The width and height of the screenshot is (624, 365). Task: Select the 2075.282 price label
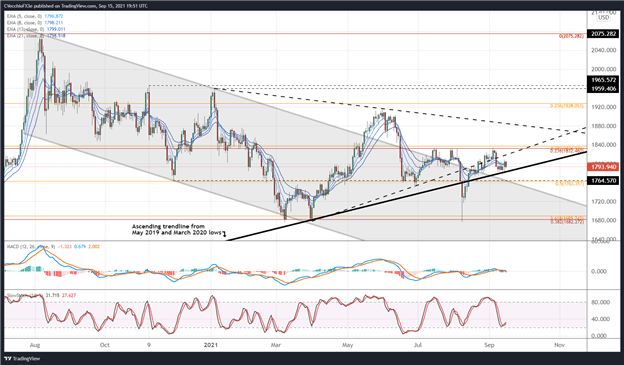click(x=604, y=34)
